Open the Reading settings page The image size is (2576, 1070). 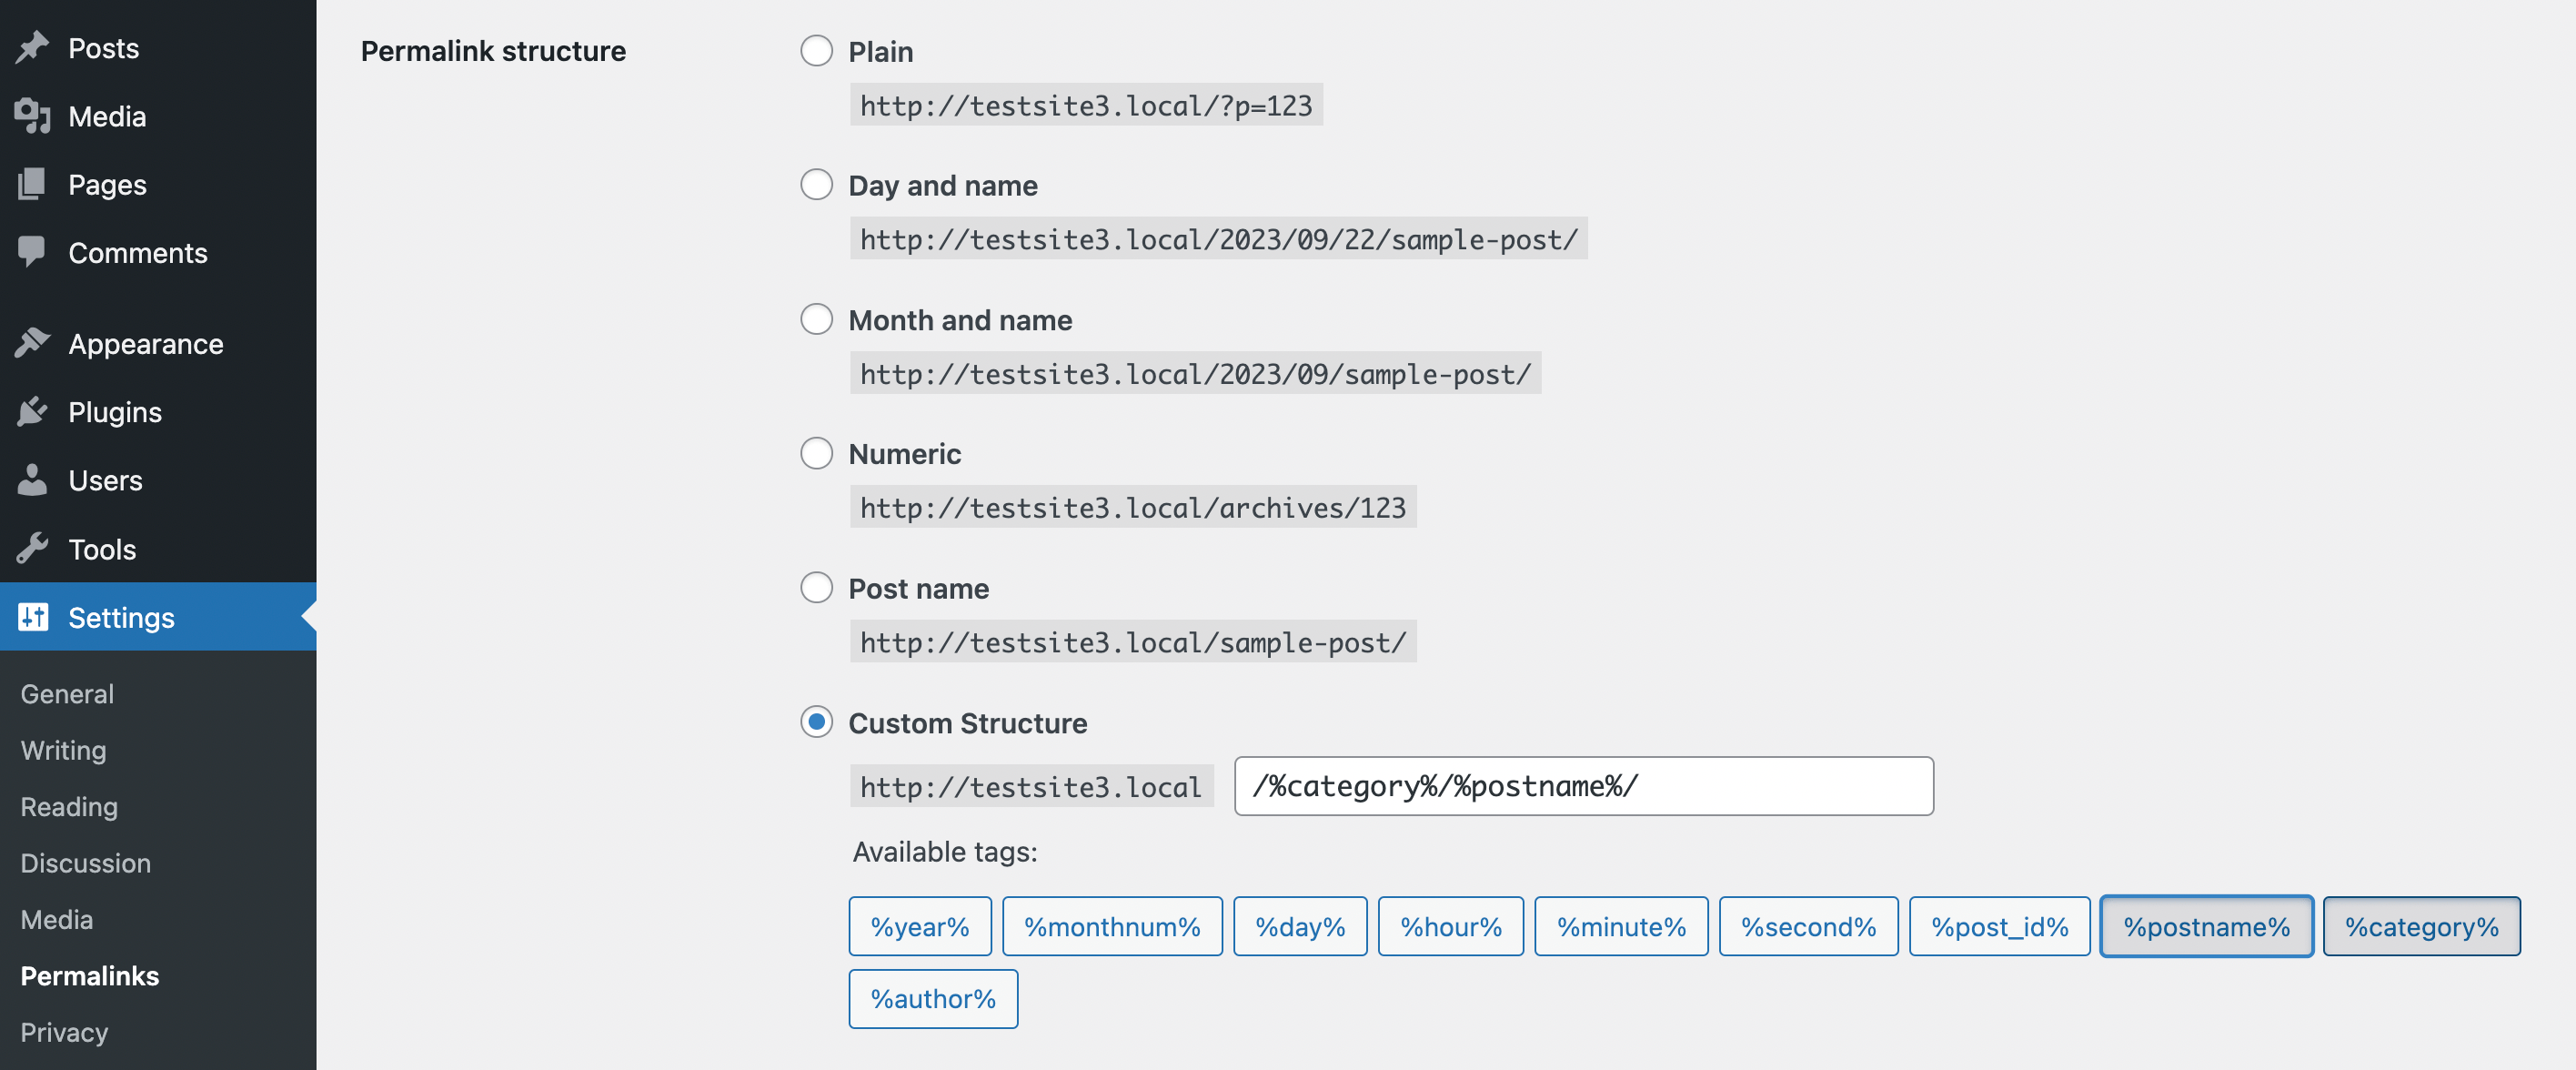pyautogui.click(x=68, y=807)
